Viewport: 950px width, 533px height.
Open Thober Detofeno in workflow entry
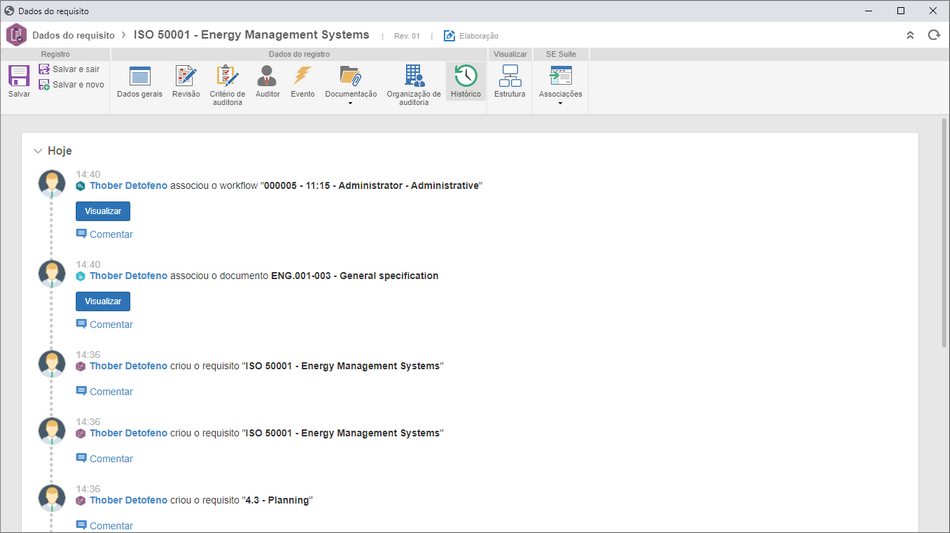pyautogui.click(x=128, y=186)
